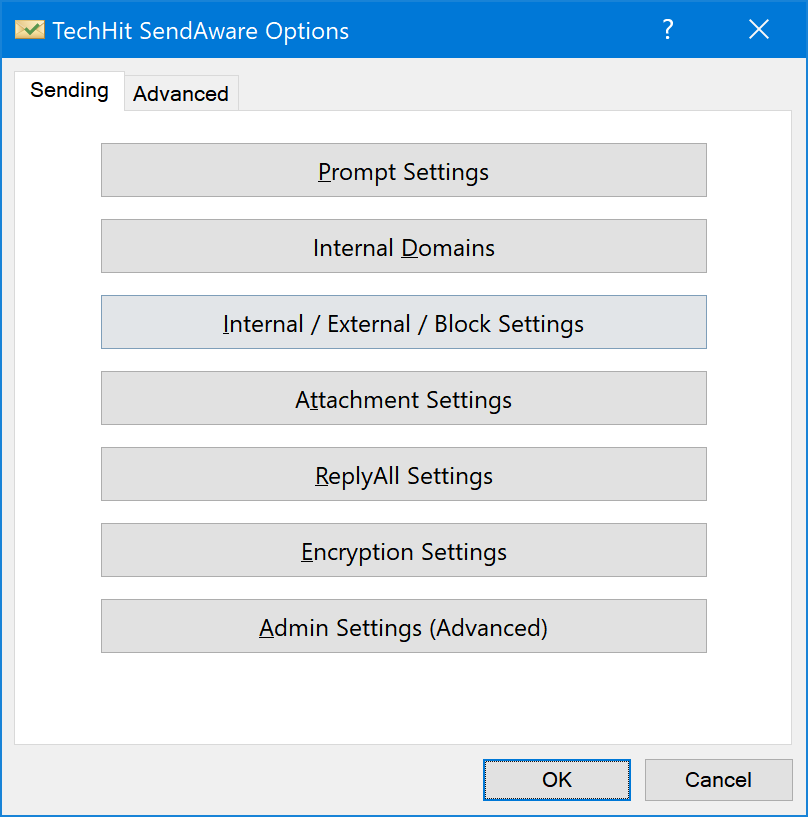This screenshot has width=808, height=817.
Task: Click the SendAware envelope icon in title bar
Action: (30, 30)
